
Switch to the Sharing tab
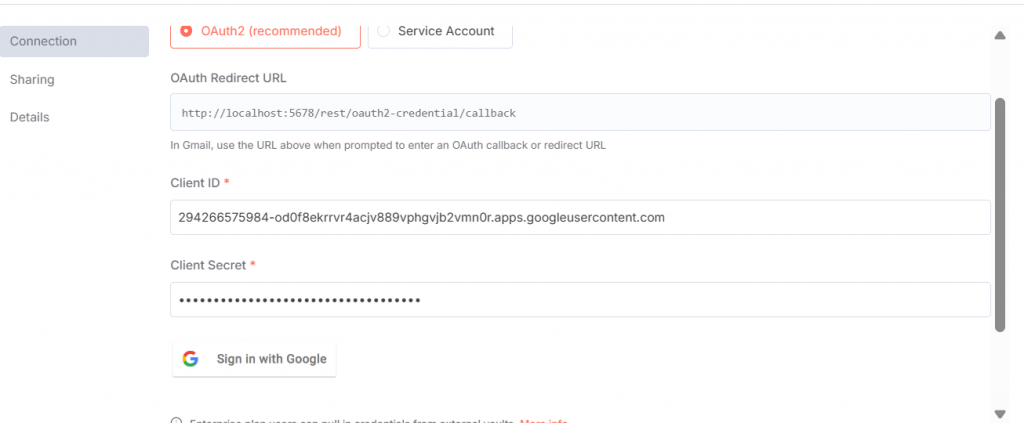point(32,79)
